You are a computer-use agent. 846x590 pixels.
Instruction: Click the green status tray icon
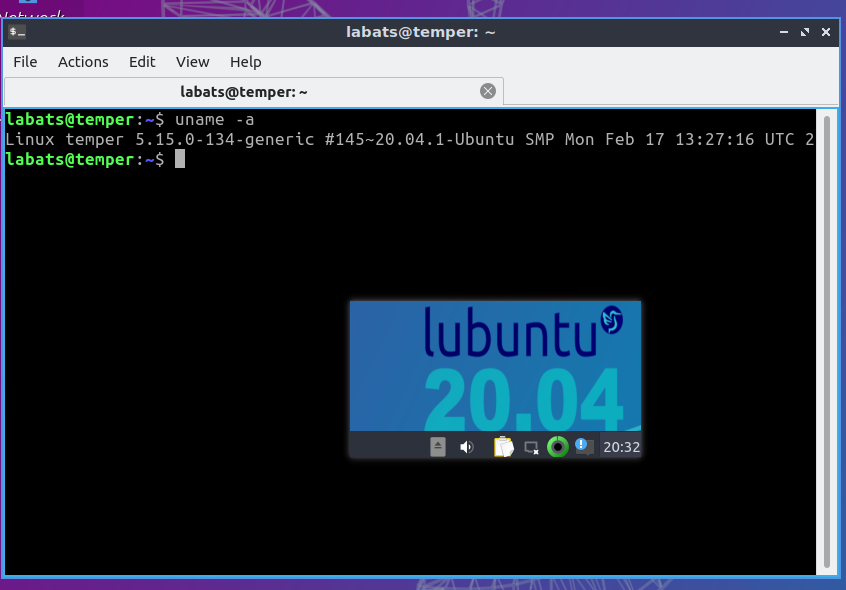tap(557, 447)
